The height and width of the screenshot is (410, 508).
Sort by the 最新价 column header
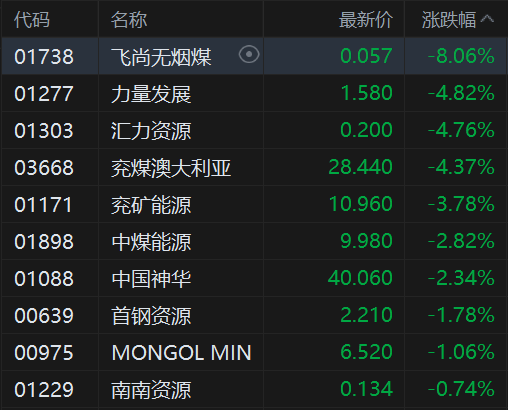coord(366,20)
